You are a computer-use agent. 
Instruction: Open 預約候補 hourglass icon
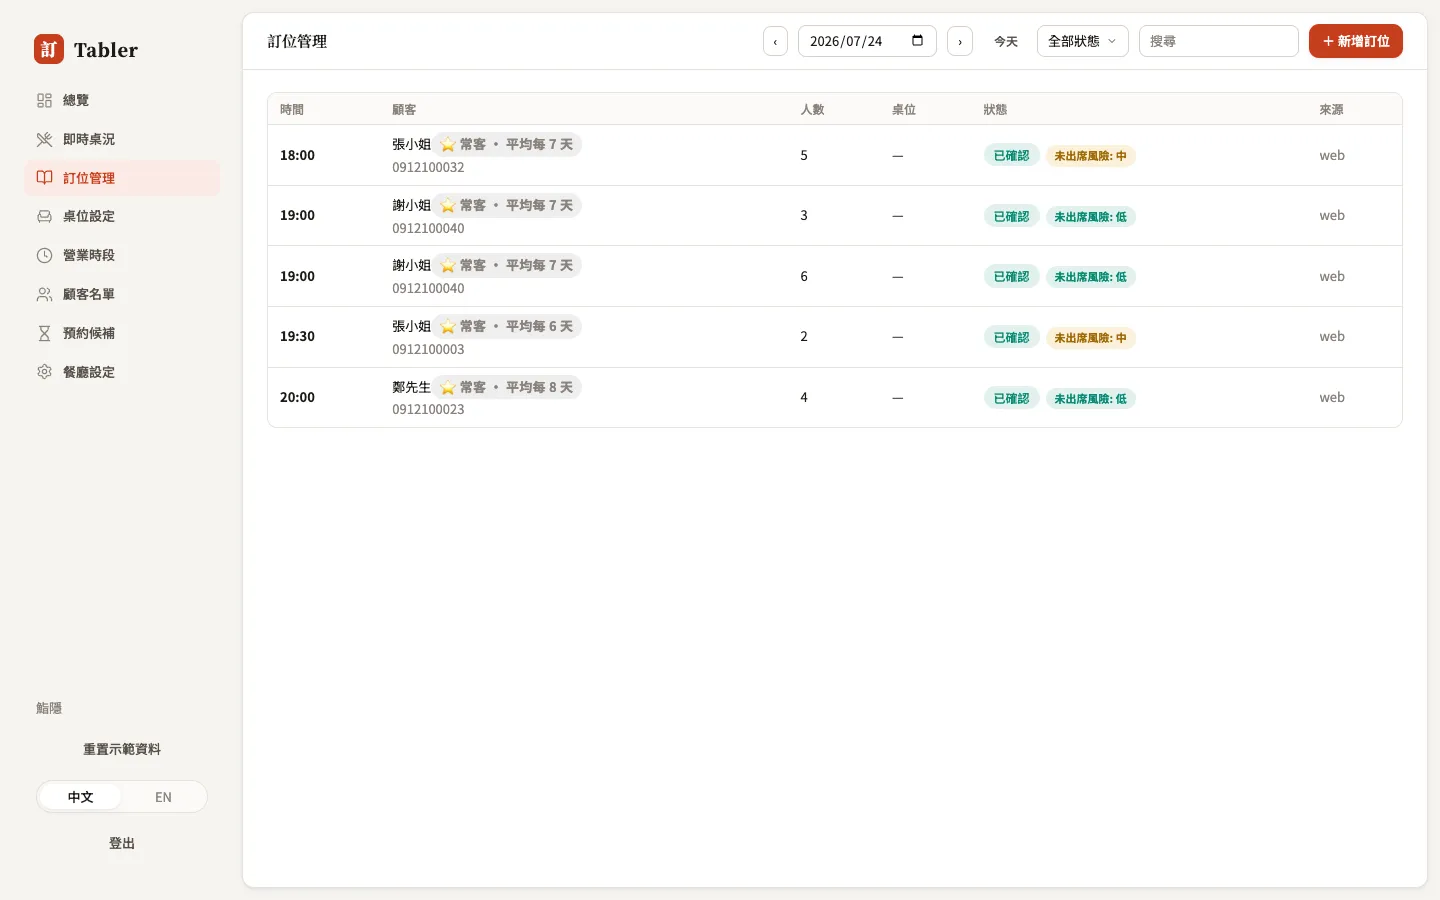tap(44, 333)
